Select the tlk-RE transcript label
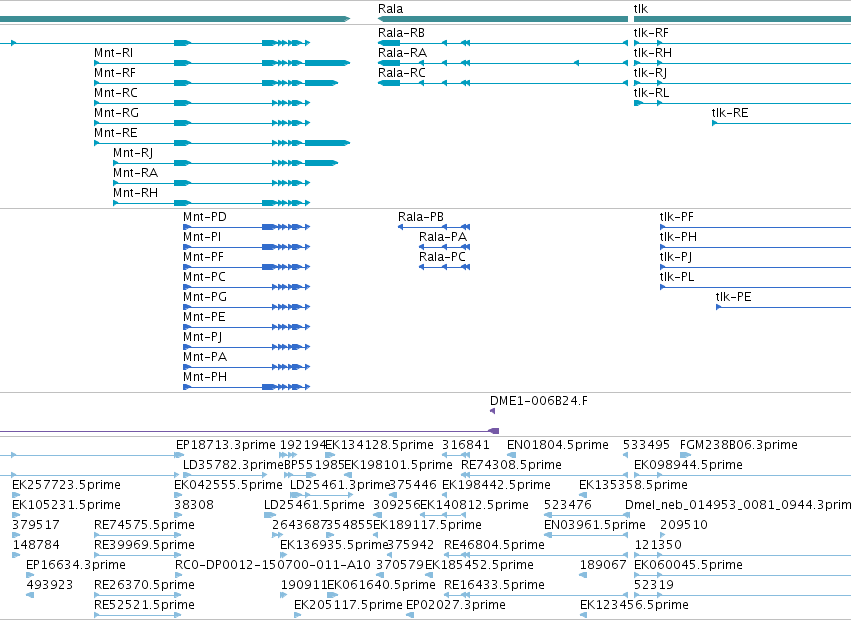The width and height of the screenshot is (851, 620). click(730, 113)
